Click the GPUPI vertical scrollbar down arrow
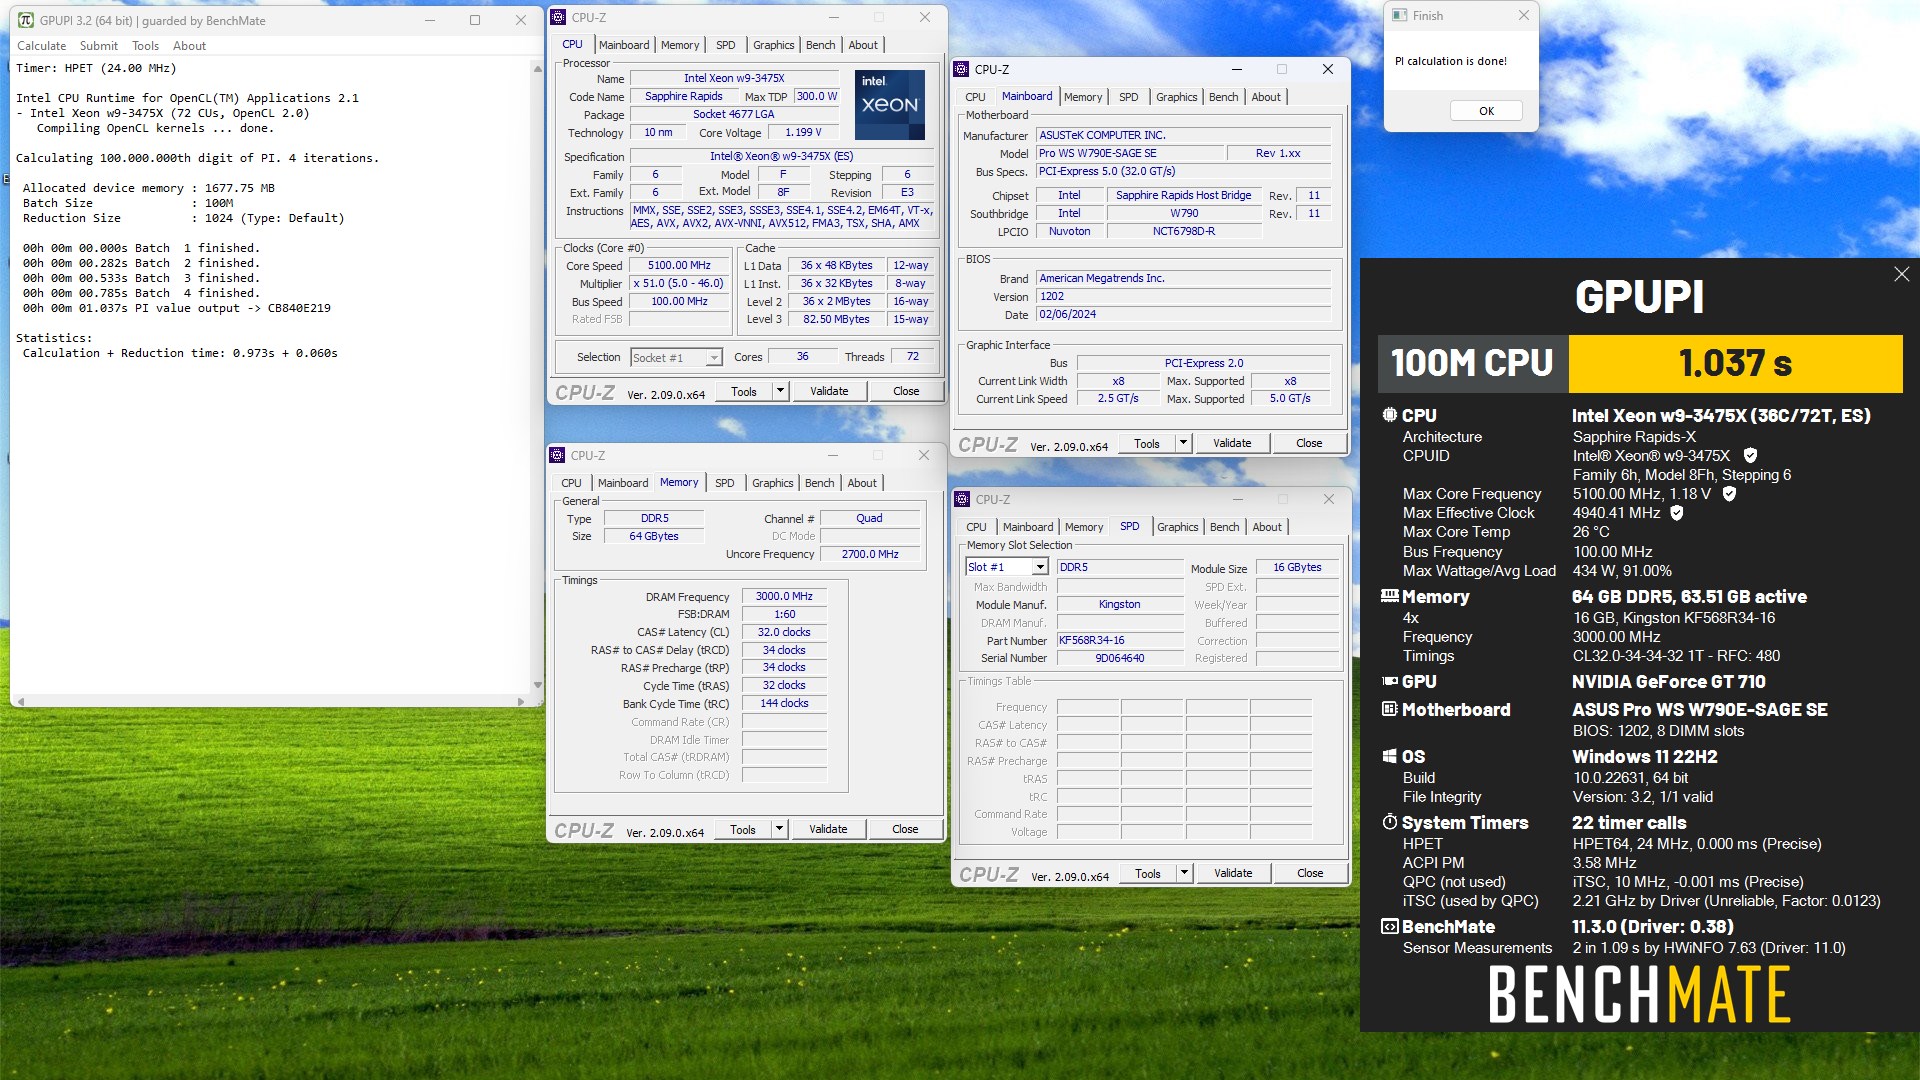The height and width of the screenshot is (1080, 1920). coord(538,685)
